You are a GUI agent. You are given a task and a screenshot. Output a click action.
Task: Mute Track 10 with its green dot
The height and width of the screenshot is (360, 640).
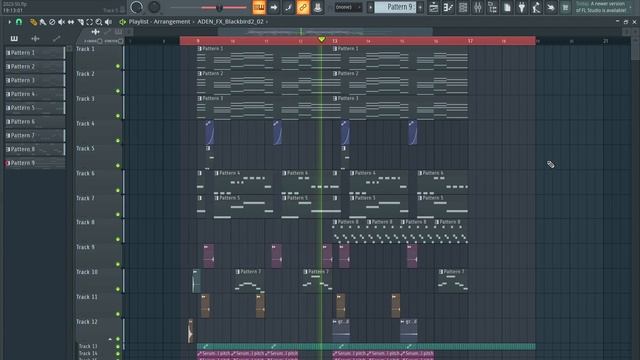[118, 289]
